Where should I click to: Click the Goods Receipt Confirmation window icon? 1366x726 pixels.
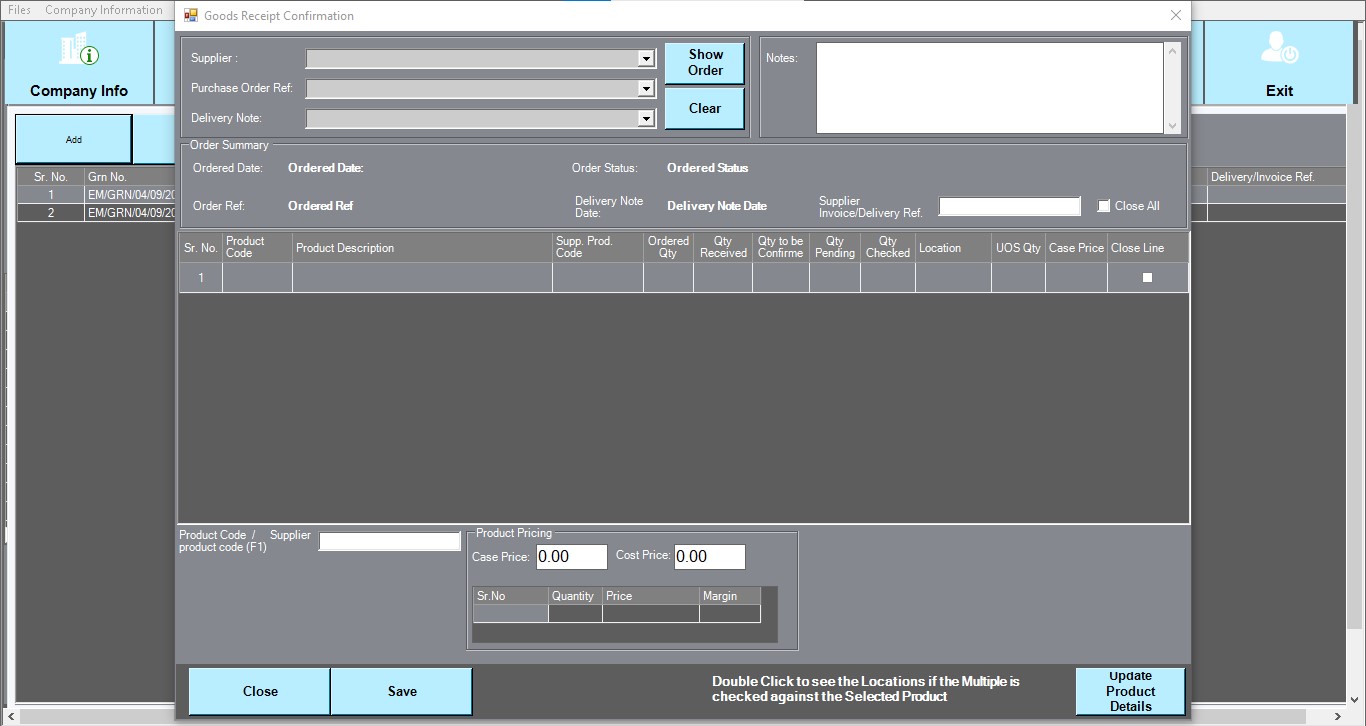tap(191, 16)
